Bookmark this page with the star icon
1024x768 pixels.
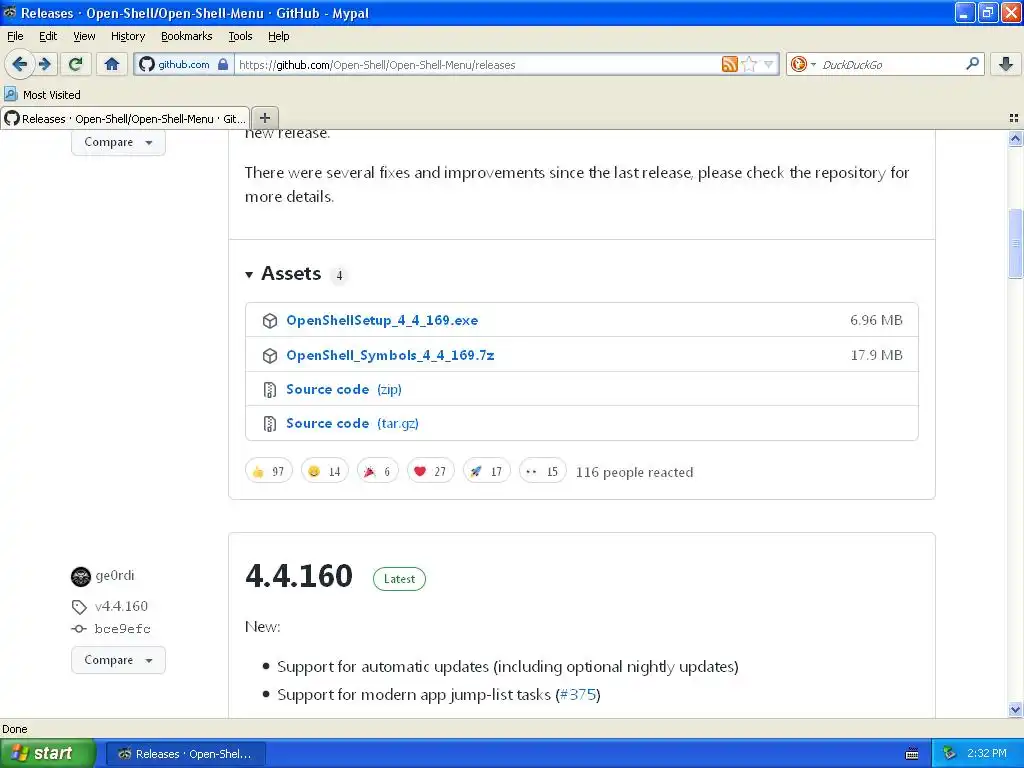(x=749, y=64)
